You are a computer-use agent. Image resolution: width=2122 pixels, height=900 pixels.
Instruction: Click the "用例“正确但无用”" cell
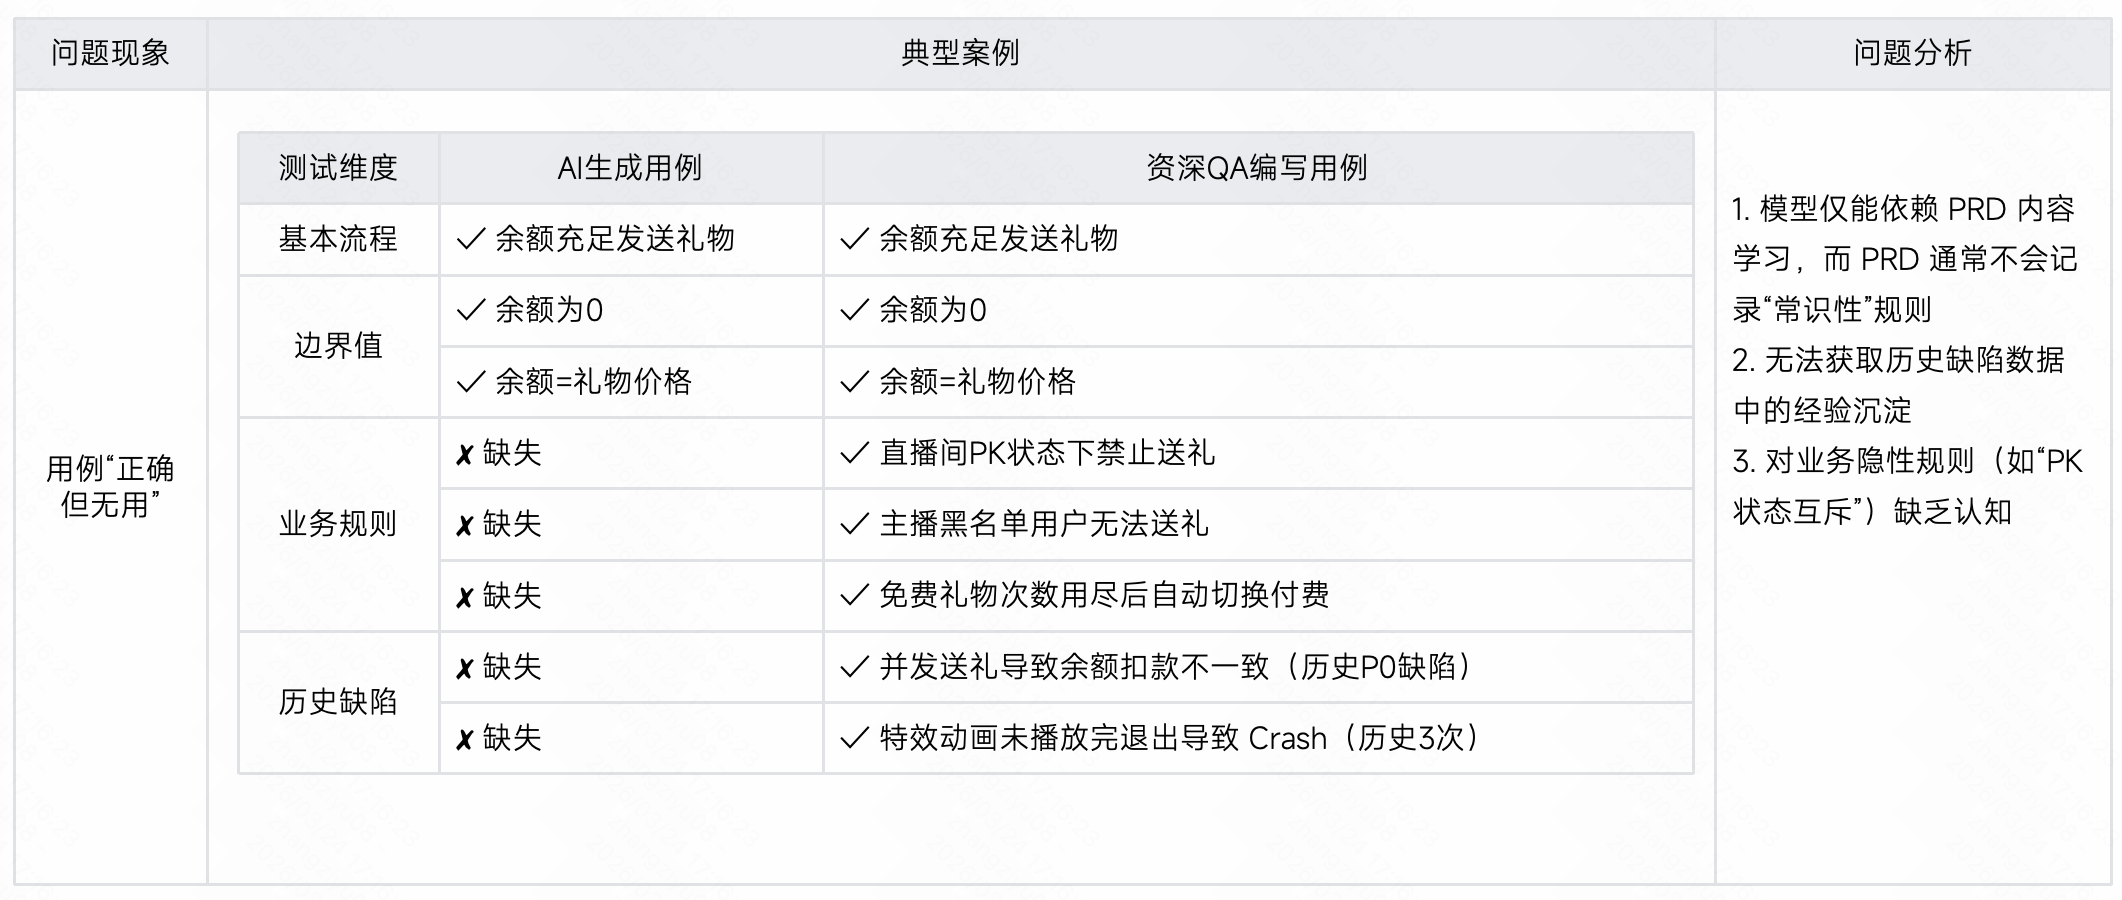(110, 487)
